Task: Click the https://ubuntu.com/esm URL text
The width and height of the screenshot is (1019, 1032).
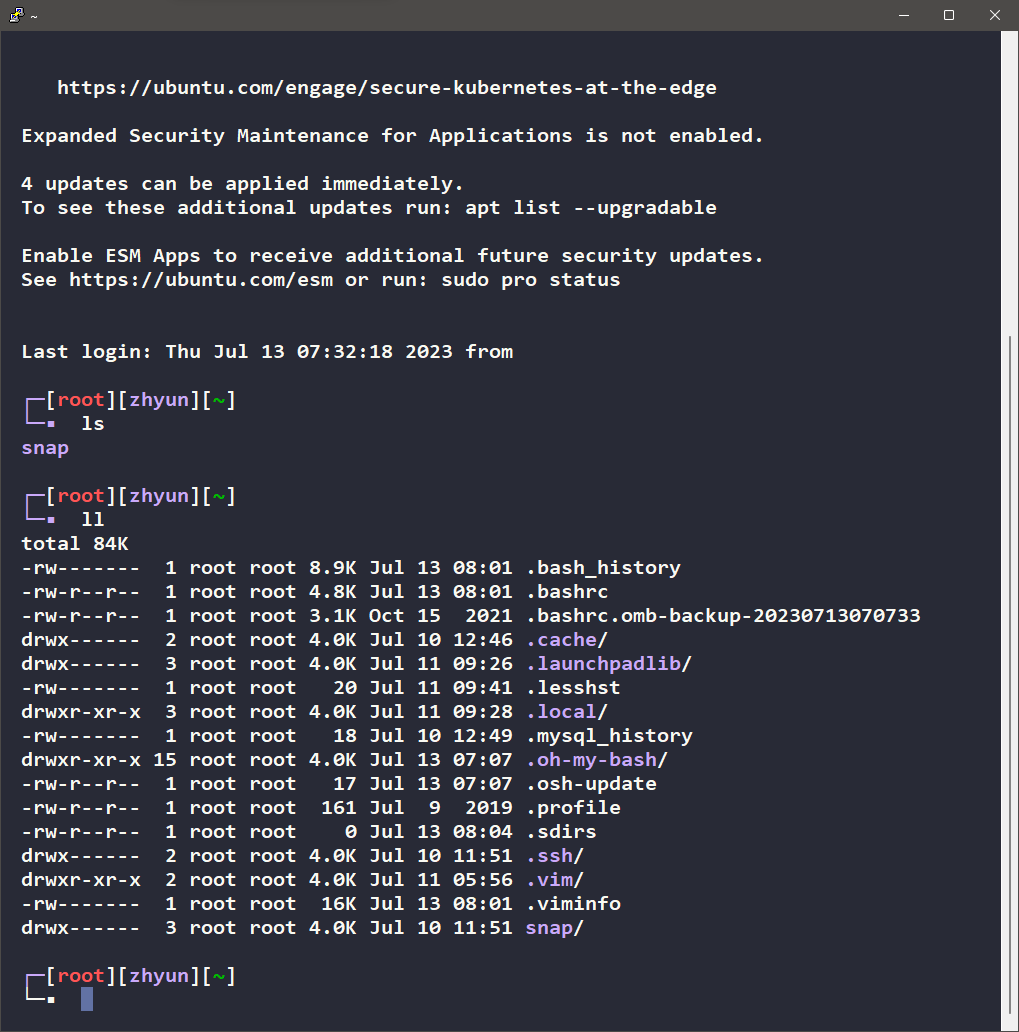Action: click(x=201, y=280)
